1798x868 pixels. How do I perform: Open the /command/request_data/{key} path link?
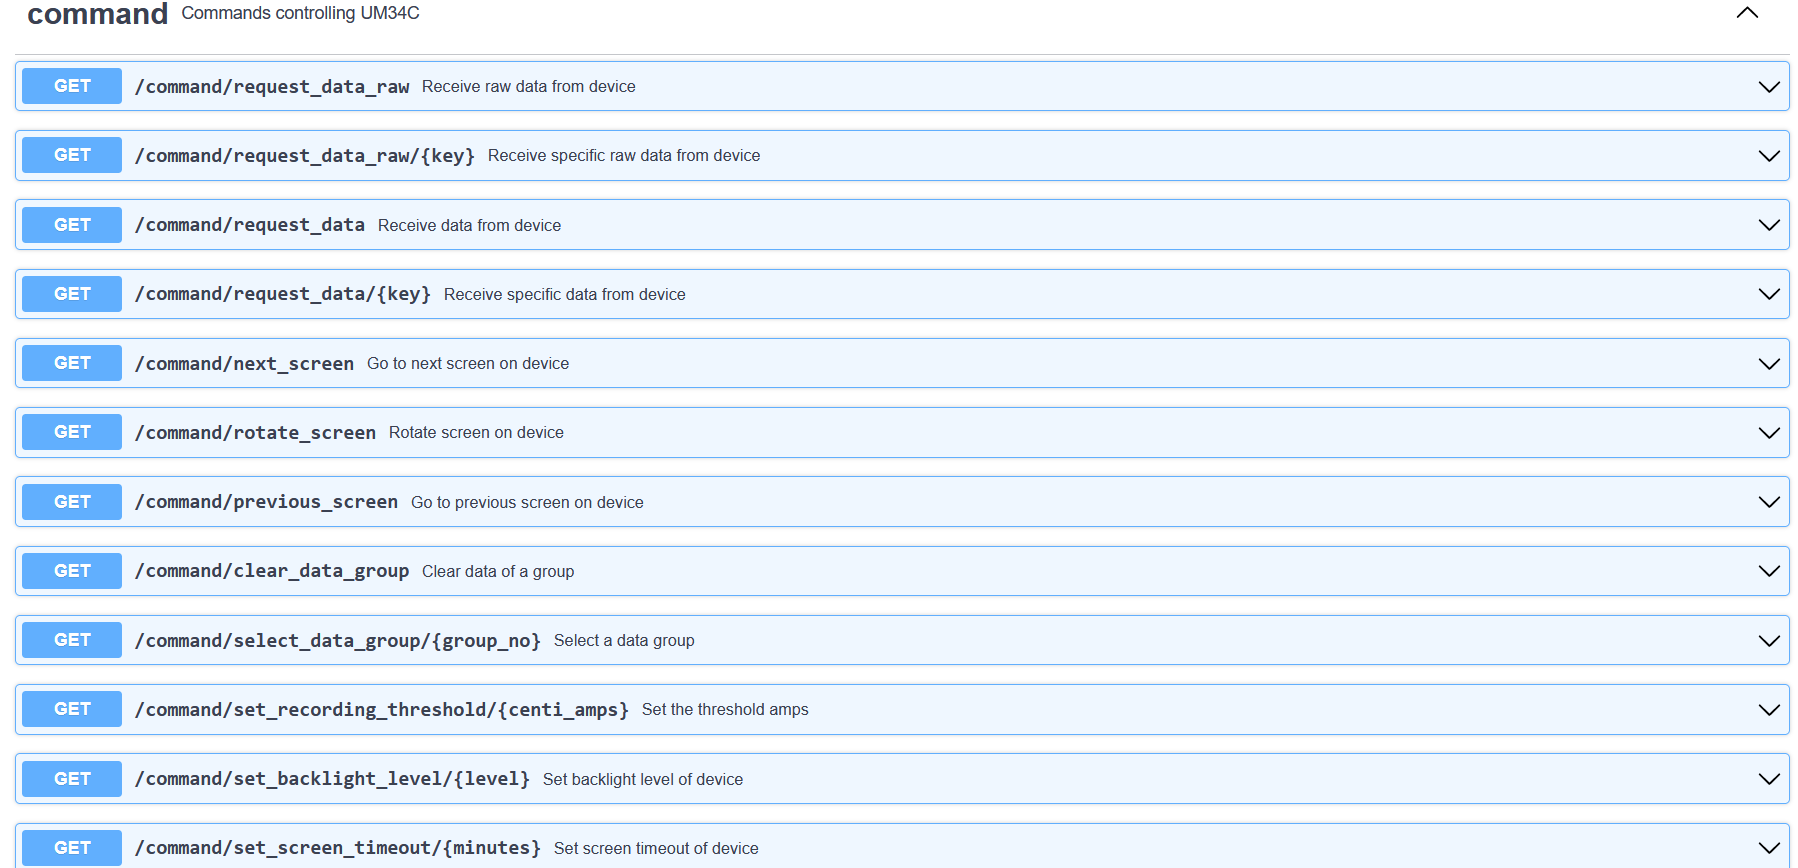coord(283,294)
